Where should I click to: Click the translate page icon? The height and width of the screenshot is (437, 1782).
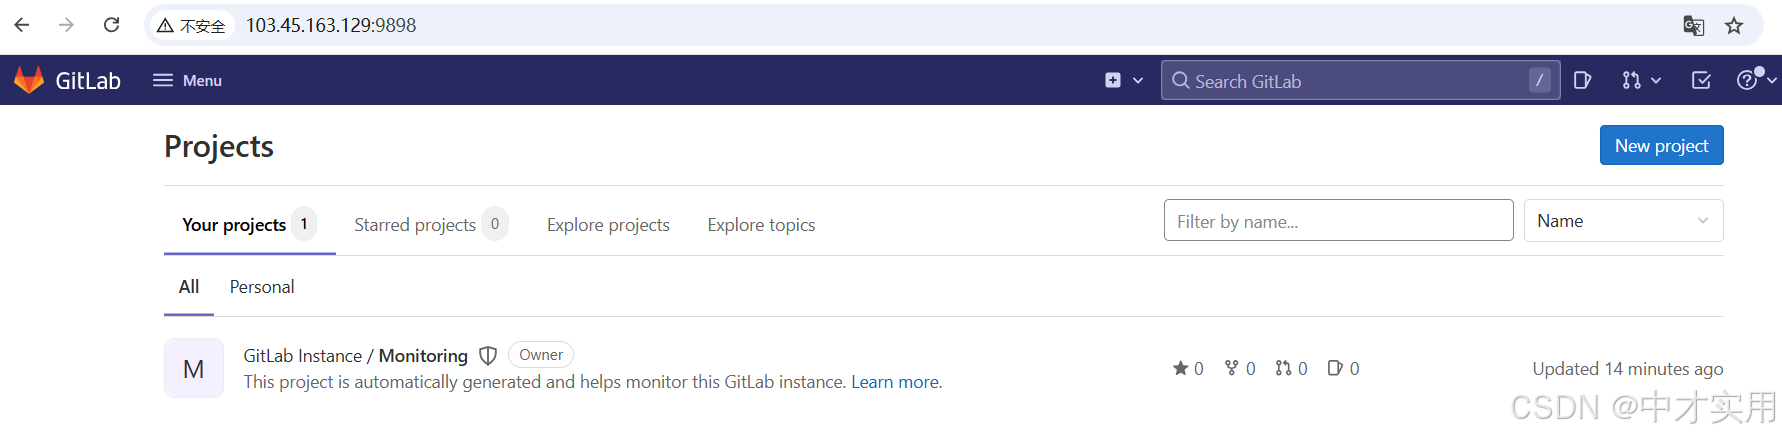[1693, 25]
